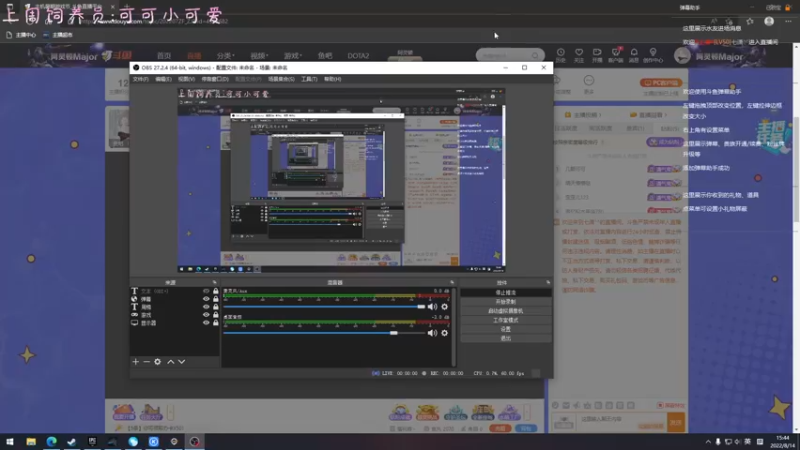Open Microsoft Edge from the taskbar
This screenshot has height=450, width=800.
[x=52, y=442]
